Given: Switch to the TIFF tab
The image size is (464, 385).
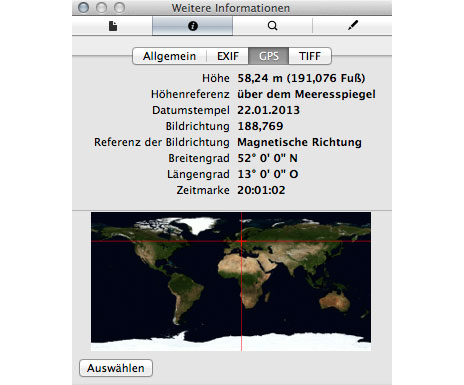Looking at the screenshot, I should click(310, 56).
